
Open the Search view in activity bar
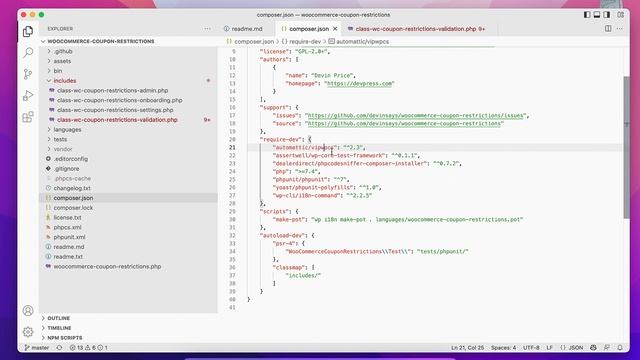pyautogui.click(x=28, y=53)
